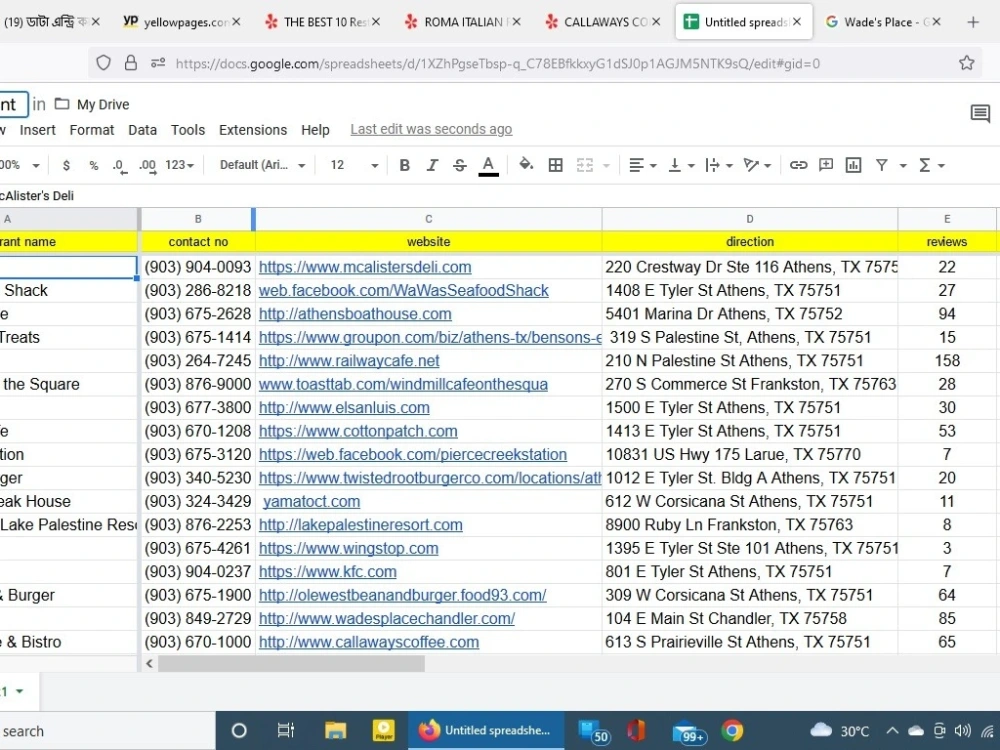Open horizontal align options

pyautogui.click(x=642, y=165)
